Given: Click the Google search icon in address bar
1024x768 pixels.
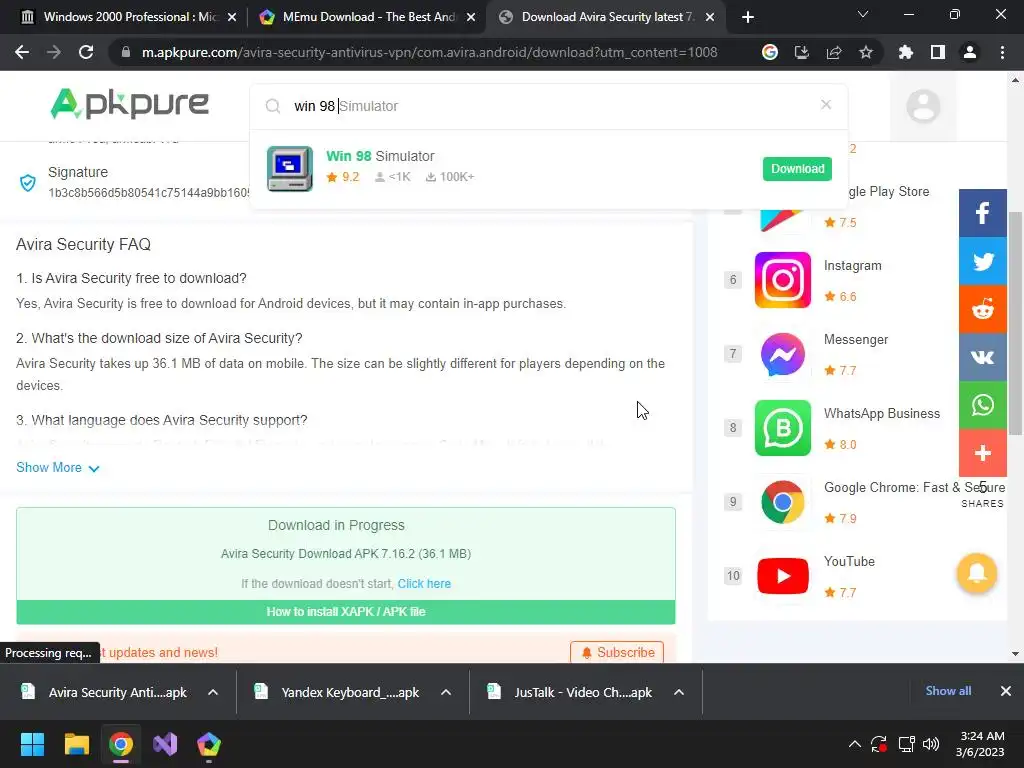Looking at the screenshot, I should [769, 52].
